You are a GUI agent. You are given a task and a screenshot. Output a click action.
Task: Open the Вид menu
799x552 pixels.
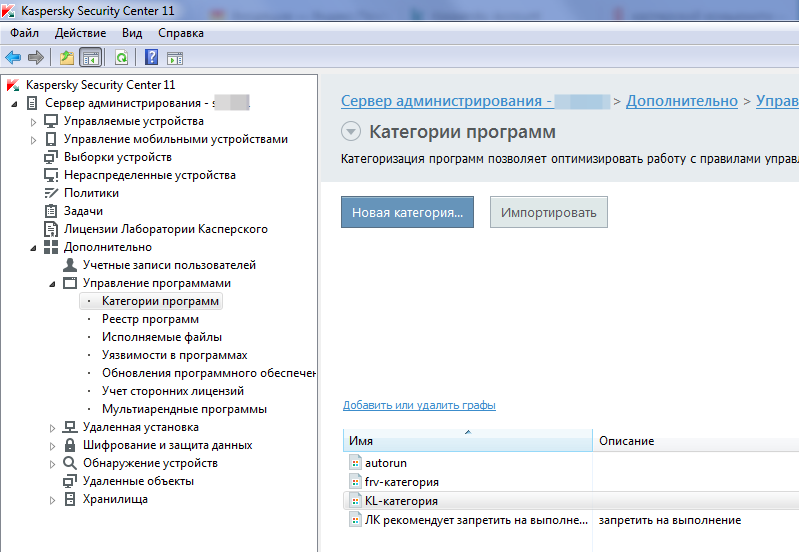click(x=132, y=33)
